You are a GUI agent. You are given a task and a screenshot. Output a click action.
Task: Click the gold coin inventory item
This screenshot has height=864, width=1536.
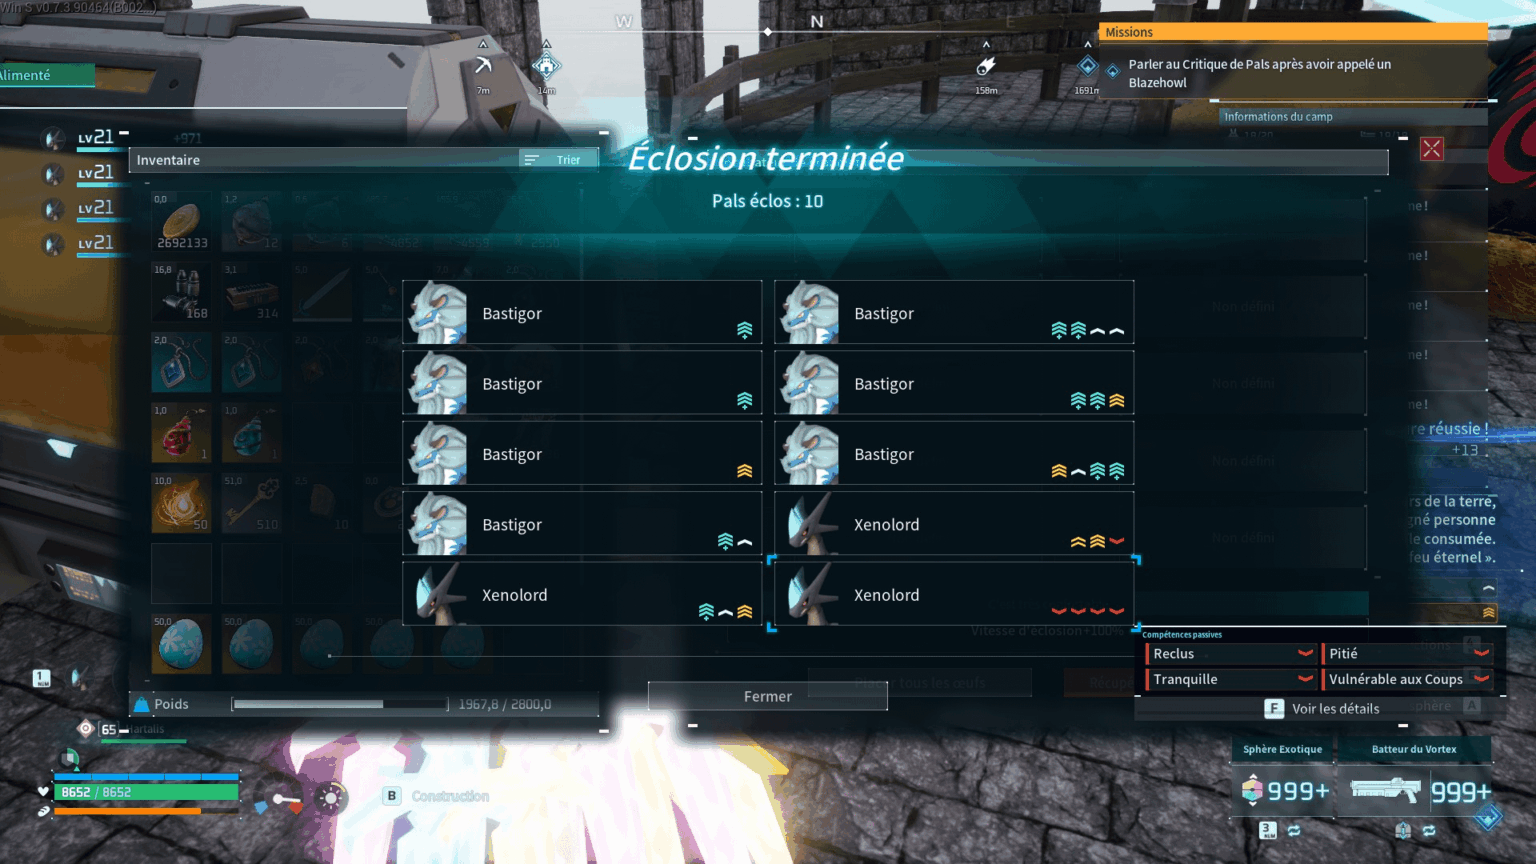tap(181, 222)
